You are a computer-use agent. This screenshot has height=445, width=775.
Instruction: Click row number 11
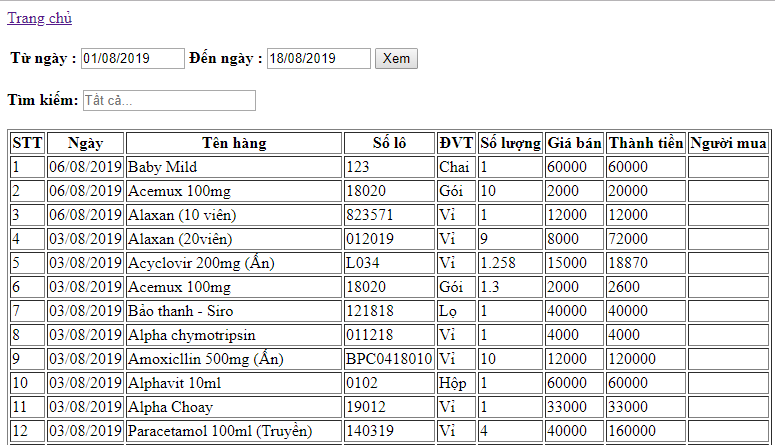[28, 407]
